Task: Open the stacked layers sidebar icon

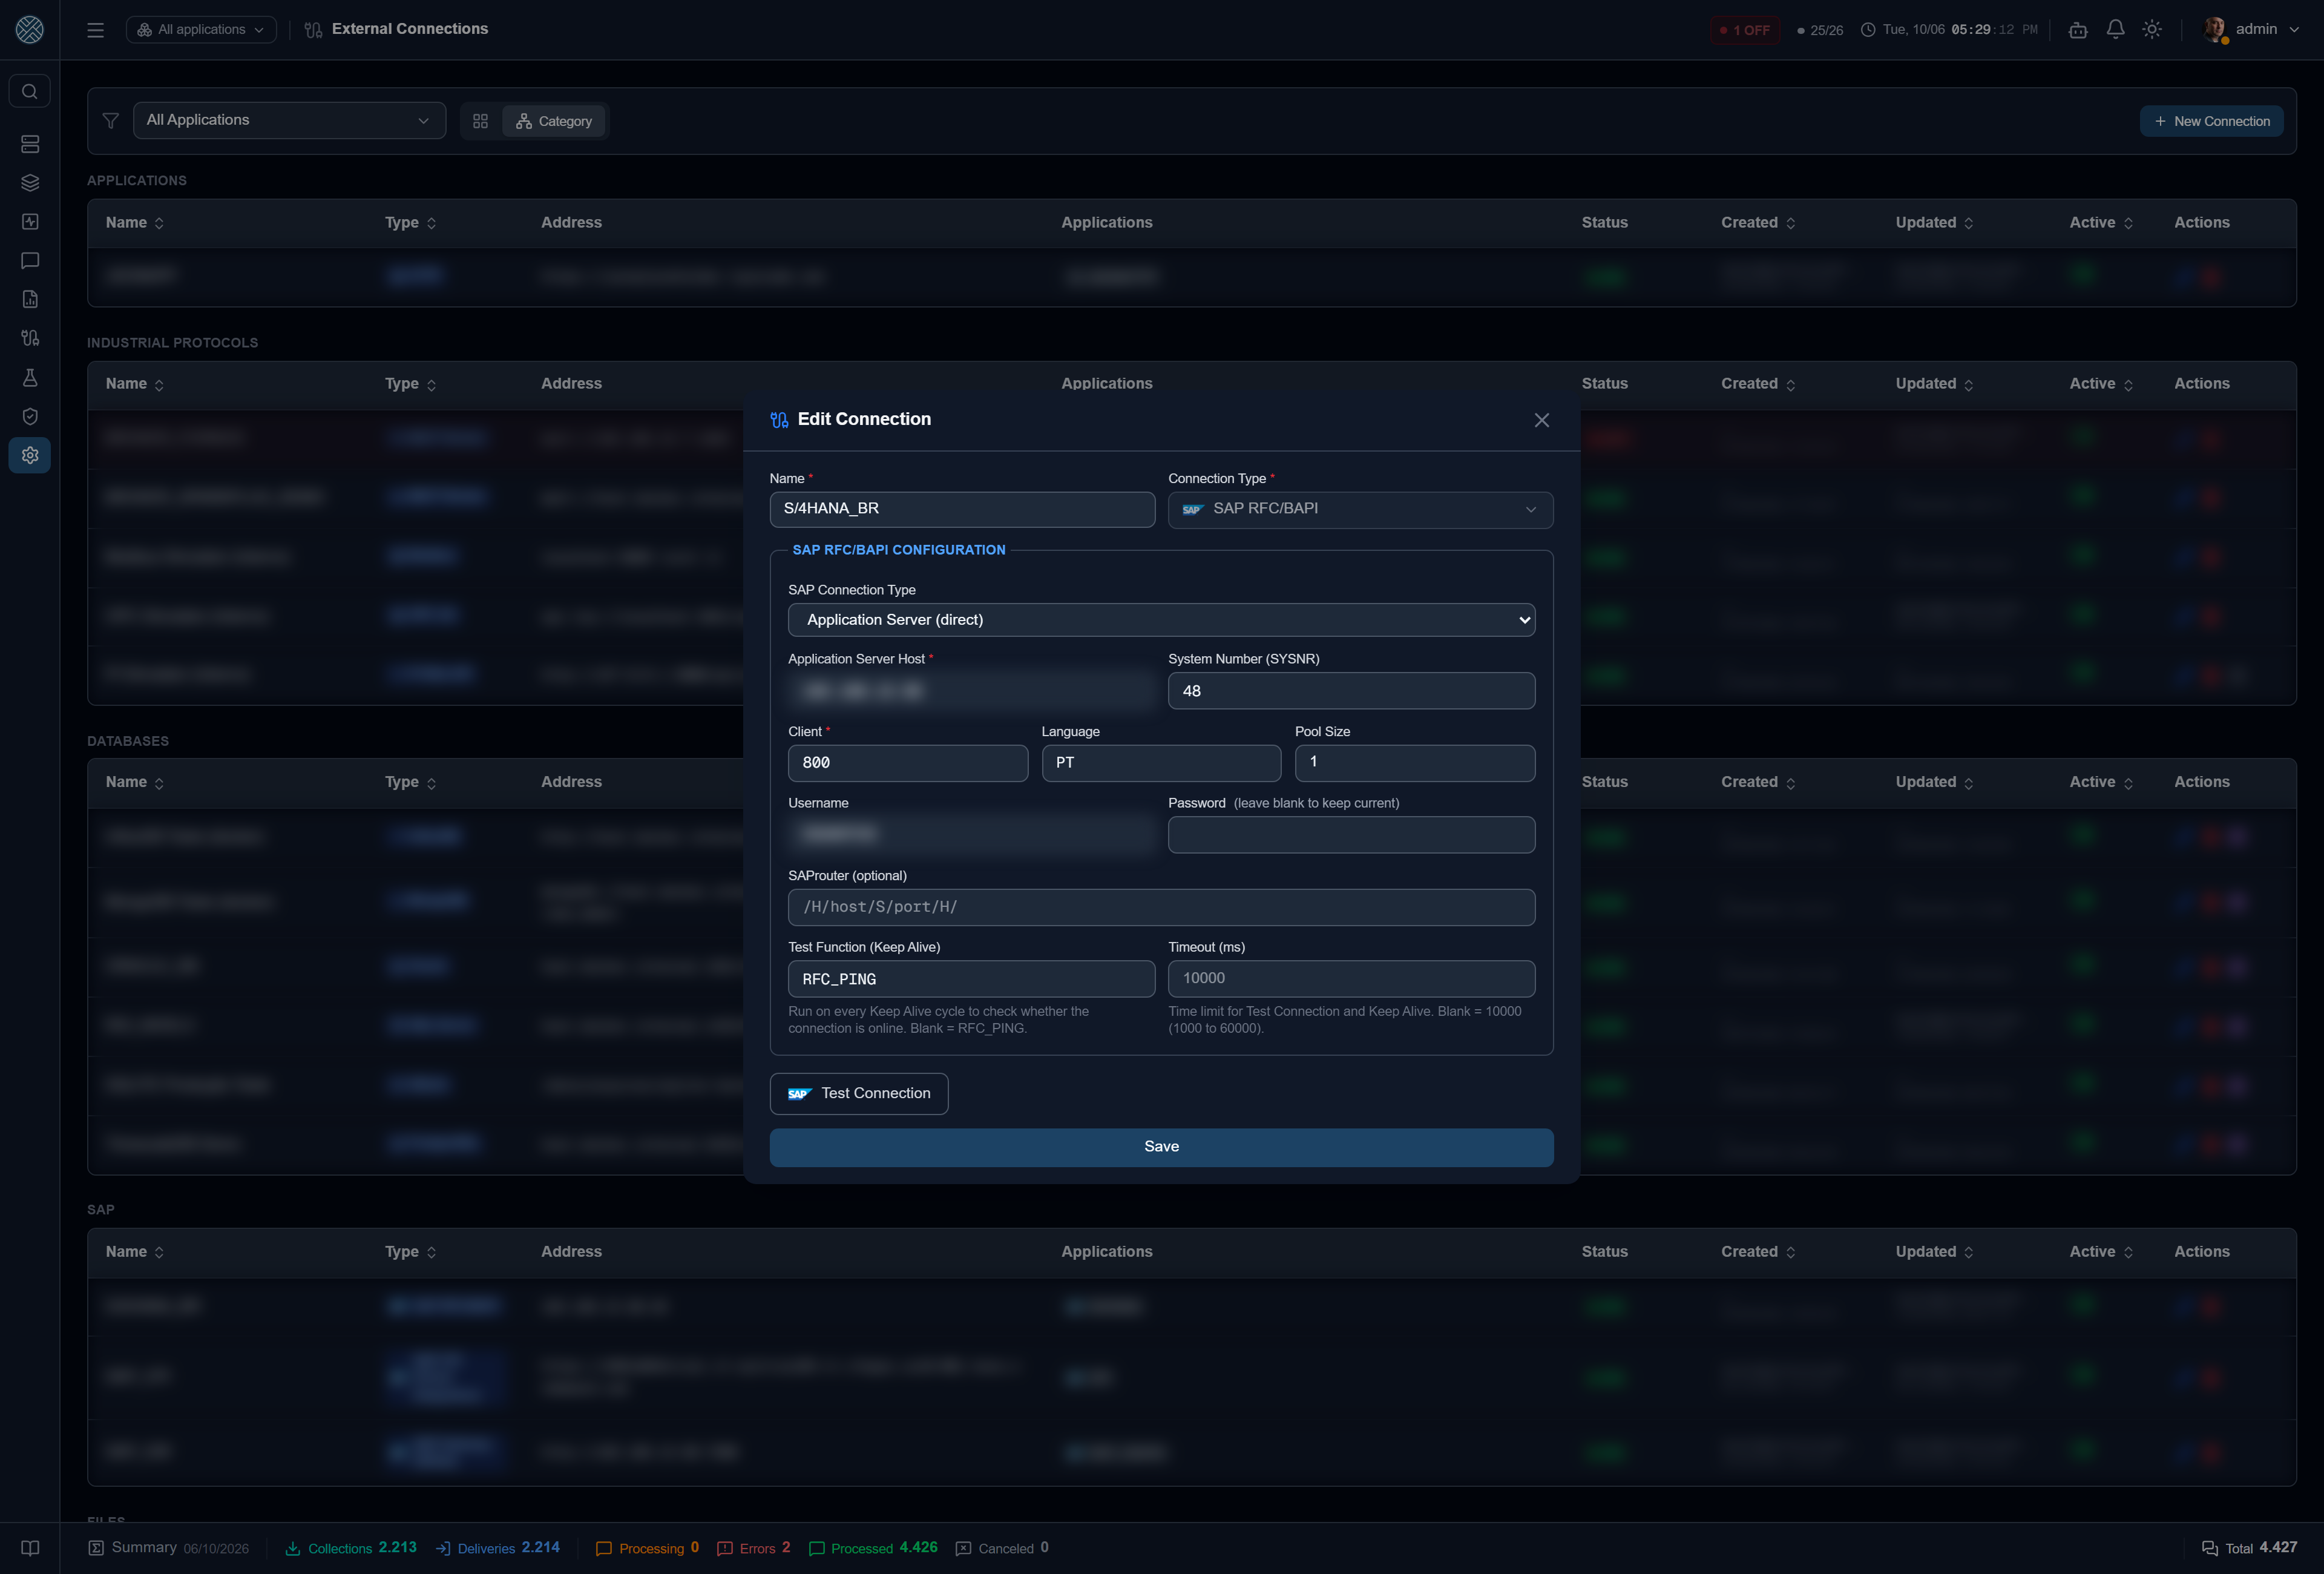Action: [30, 183]
